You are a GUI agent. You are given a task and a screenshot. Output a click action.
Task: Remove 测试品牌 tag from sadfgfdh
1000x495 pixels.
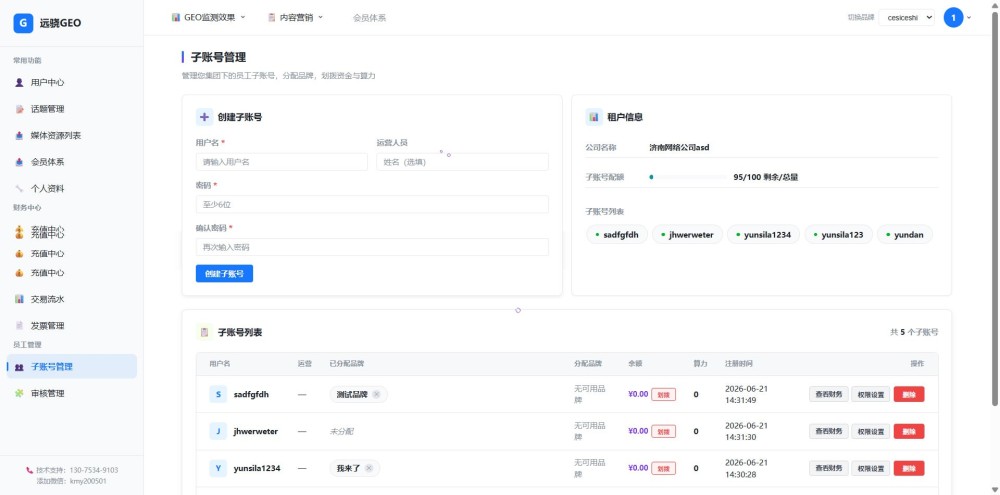[376, 394]
